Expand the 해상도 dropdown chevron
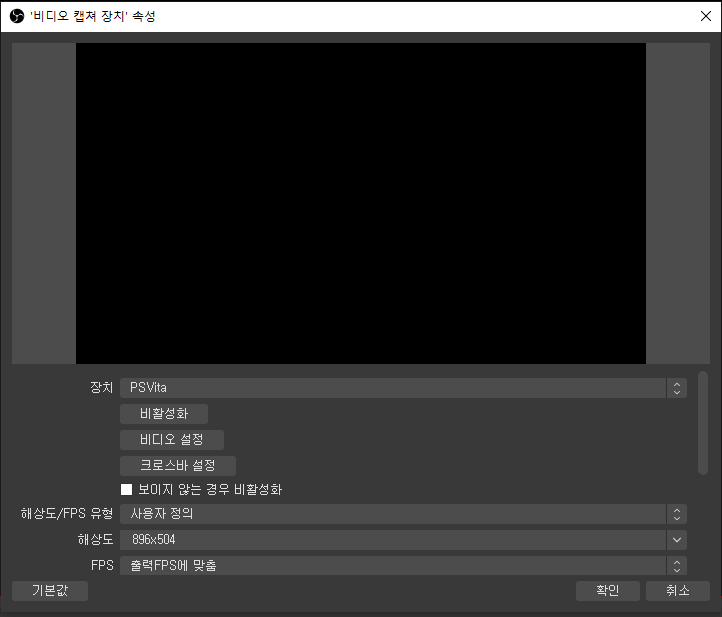722x617 pixels. point(676,540)
